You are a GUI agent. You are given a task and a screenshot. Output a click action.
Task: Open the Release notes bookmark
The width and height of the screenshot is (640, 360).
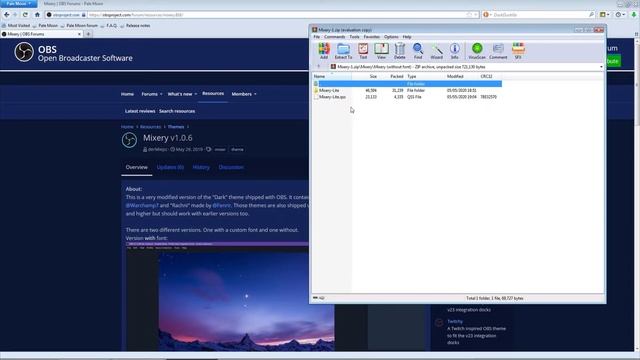click(135, 25)
